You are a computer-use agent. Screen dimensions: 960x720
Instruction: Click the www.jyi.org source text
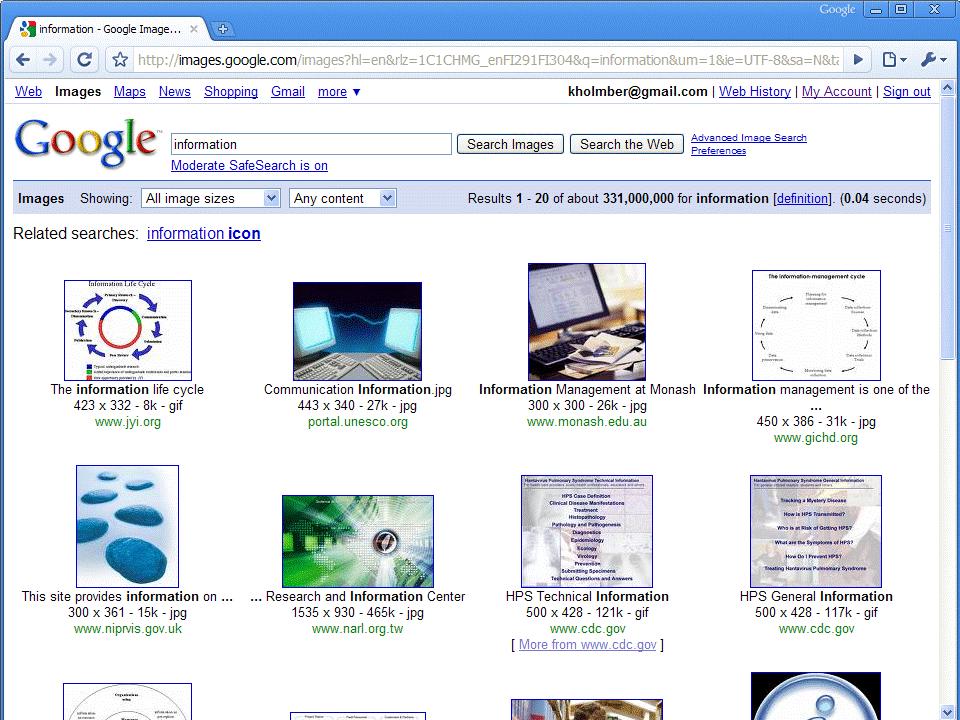[128, 421]
